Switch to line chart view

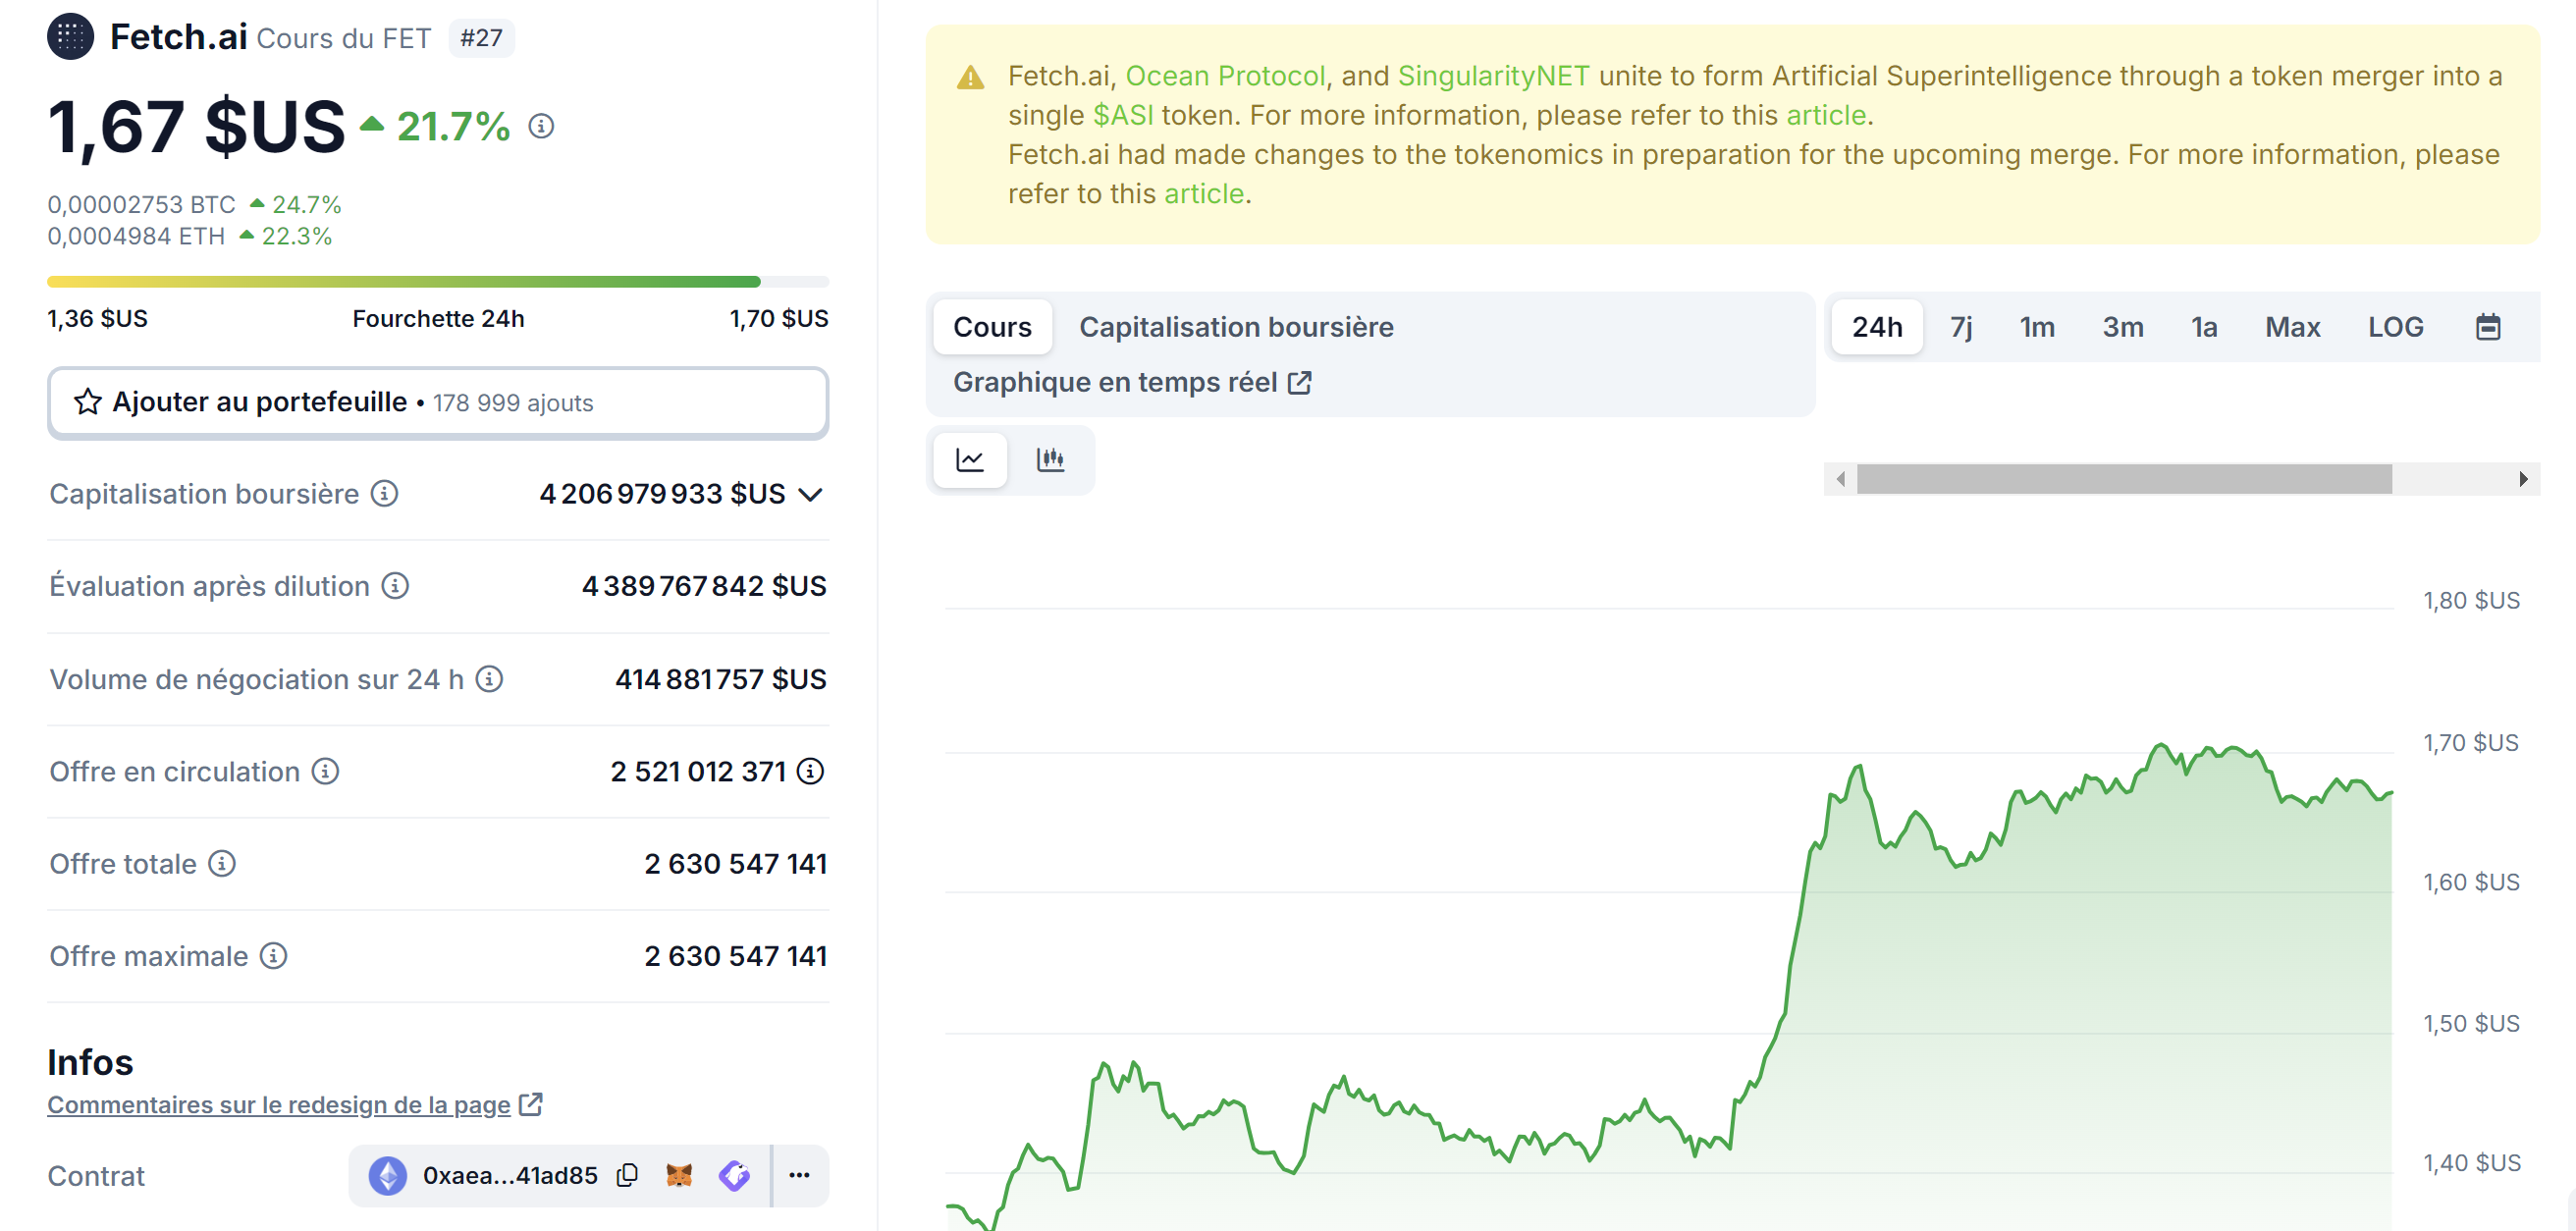click(970, 460)
